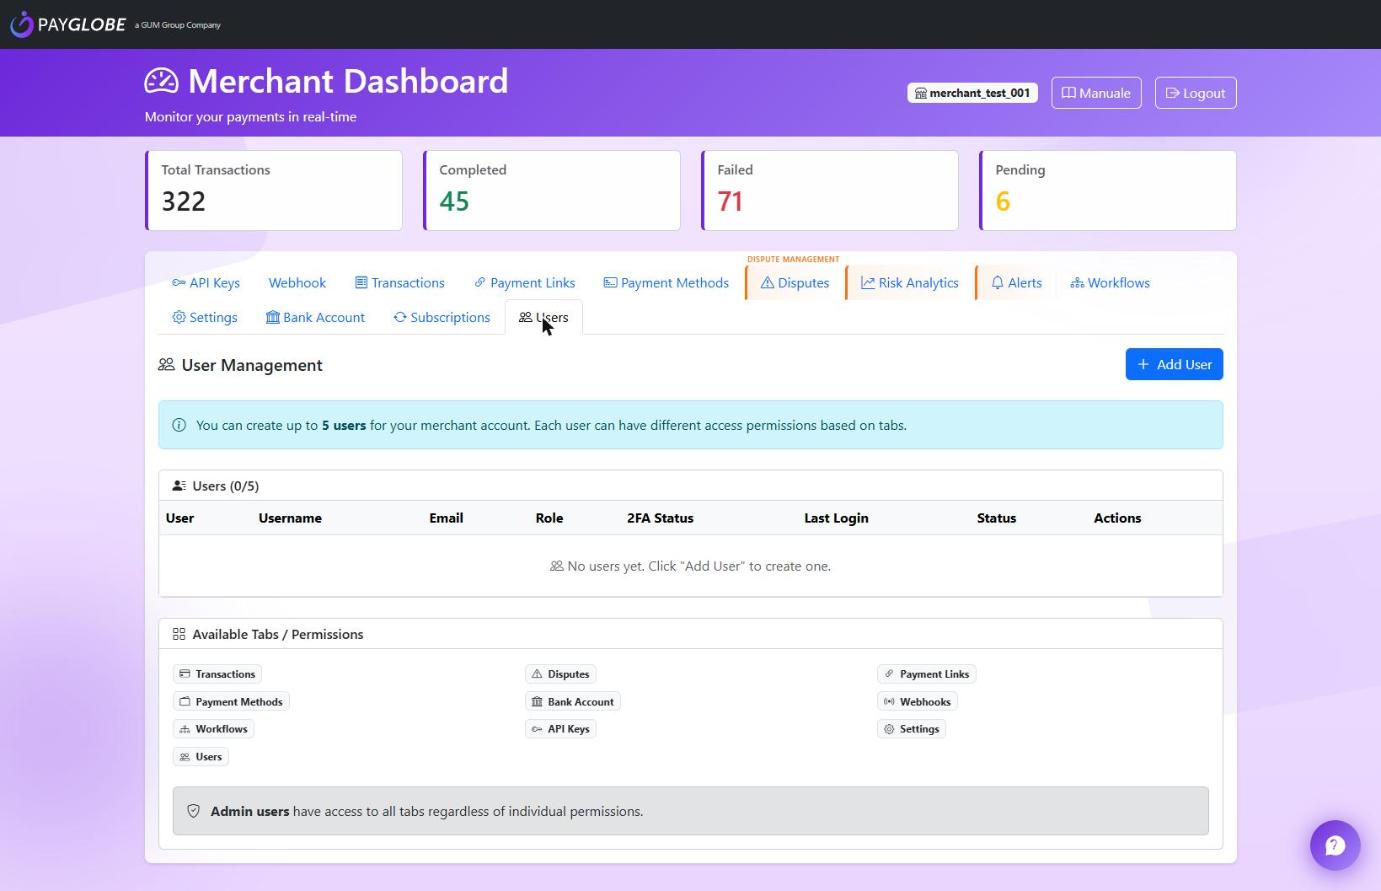Go to the Risk Analytics tab

pos(910,283)
